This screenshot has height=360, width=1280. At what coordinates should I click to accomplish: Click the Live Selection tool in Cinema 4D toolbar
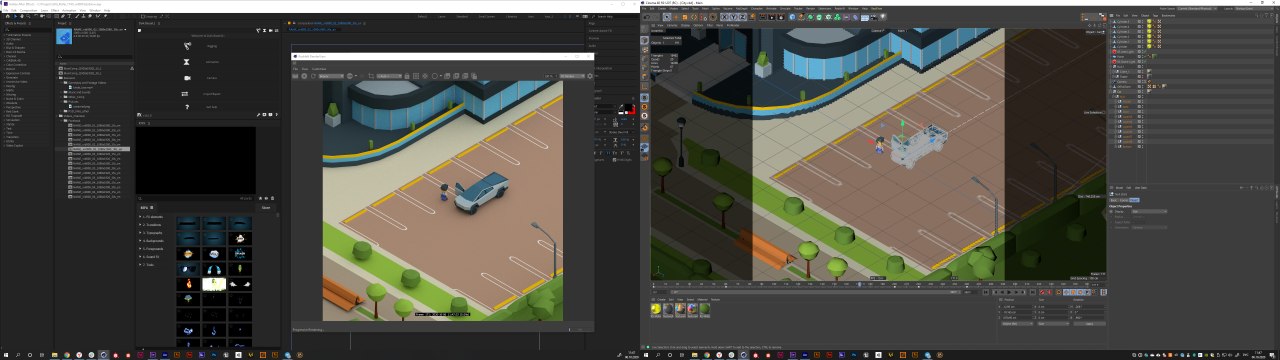coord(667,17)
